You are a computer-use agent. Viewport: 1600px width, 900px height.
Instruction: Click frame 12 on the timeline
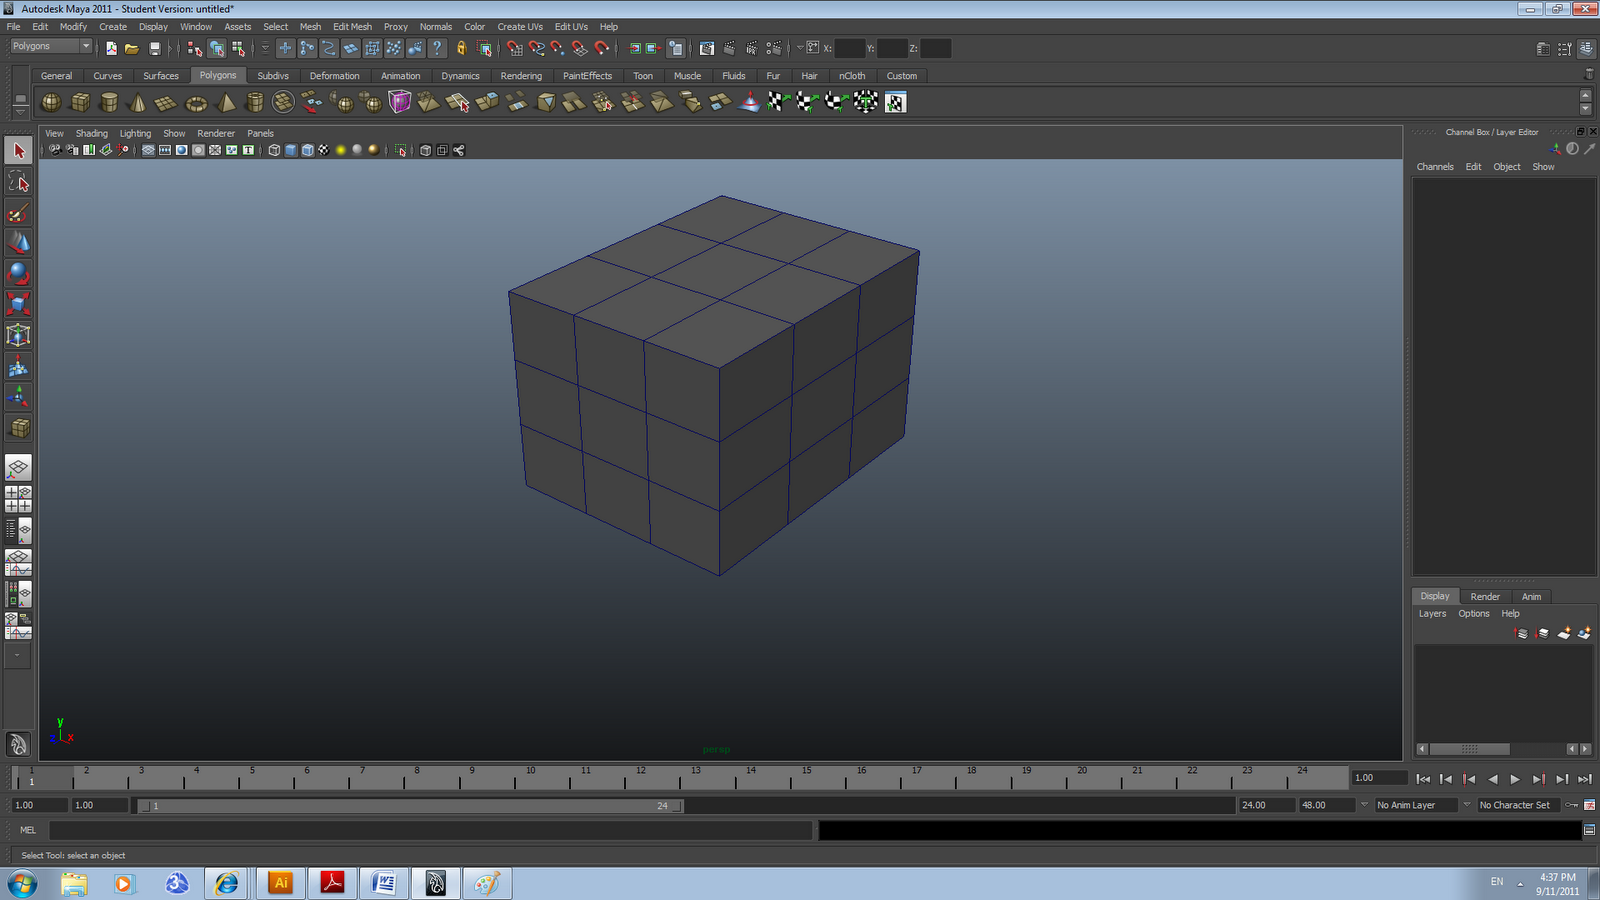coord(640,778)
